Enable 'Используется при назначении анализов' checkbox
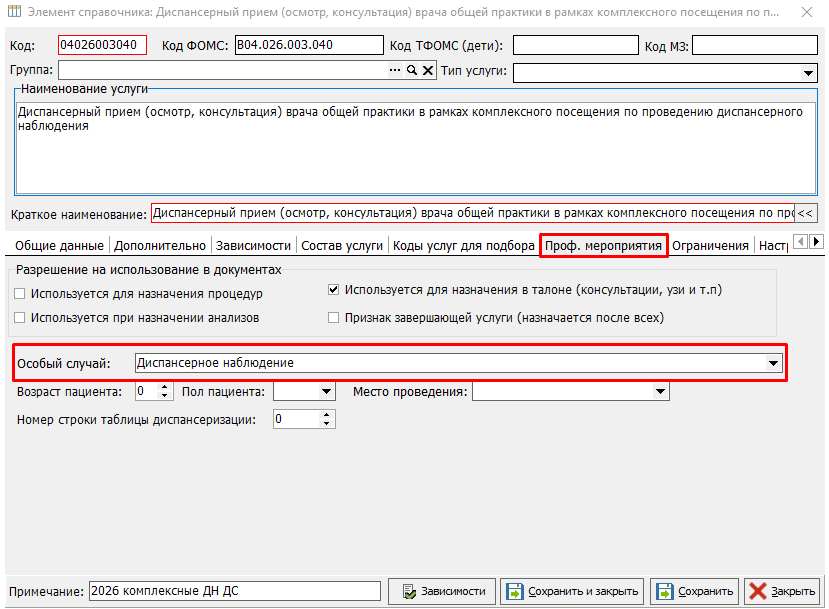 click(20, 318)
